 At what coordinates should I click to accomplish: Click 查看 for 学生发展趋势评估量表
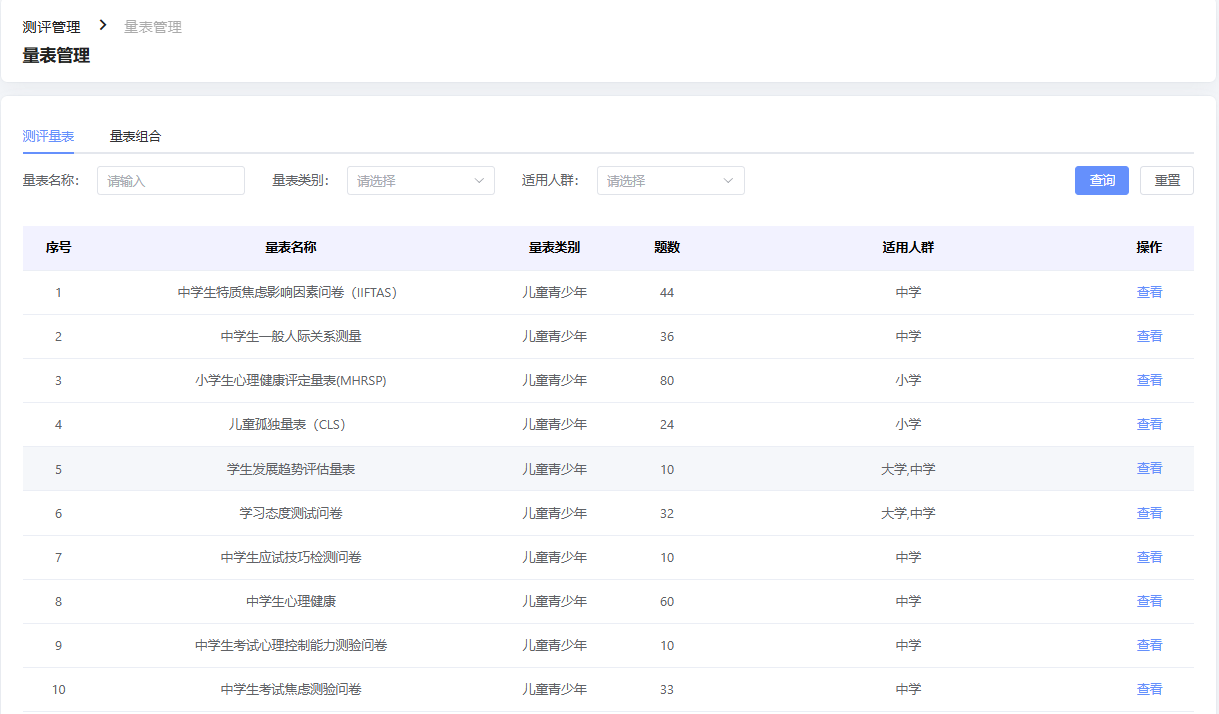pos(1149,468)
